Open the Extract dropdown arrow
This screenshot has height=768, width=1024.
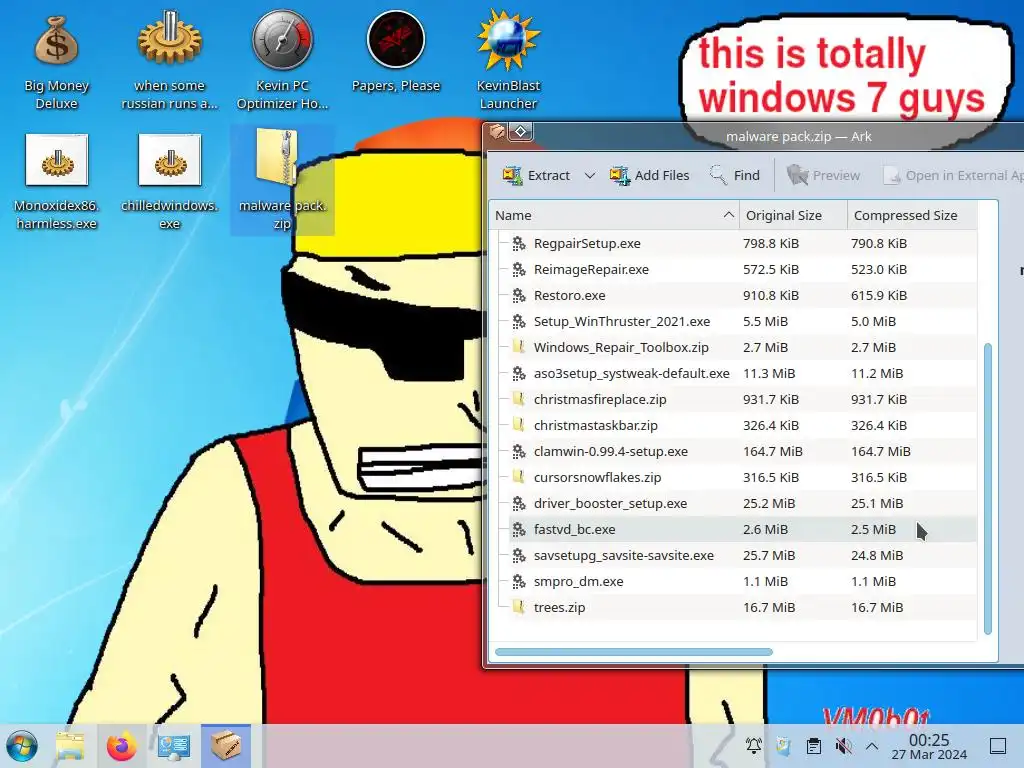click(590, 176)
